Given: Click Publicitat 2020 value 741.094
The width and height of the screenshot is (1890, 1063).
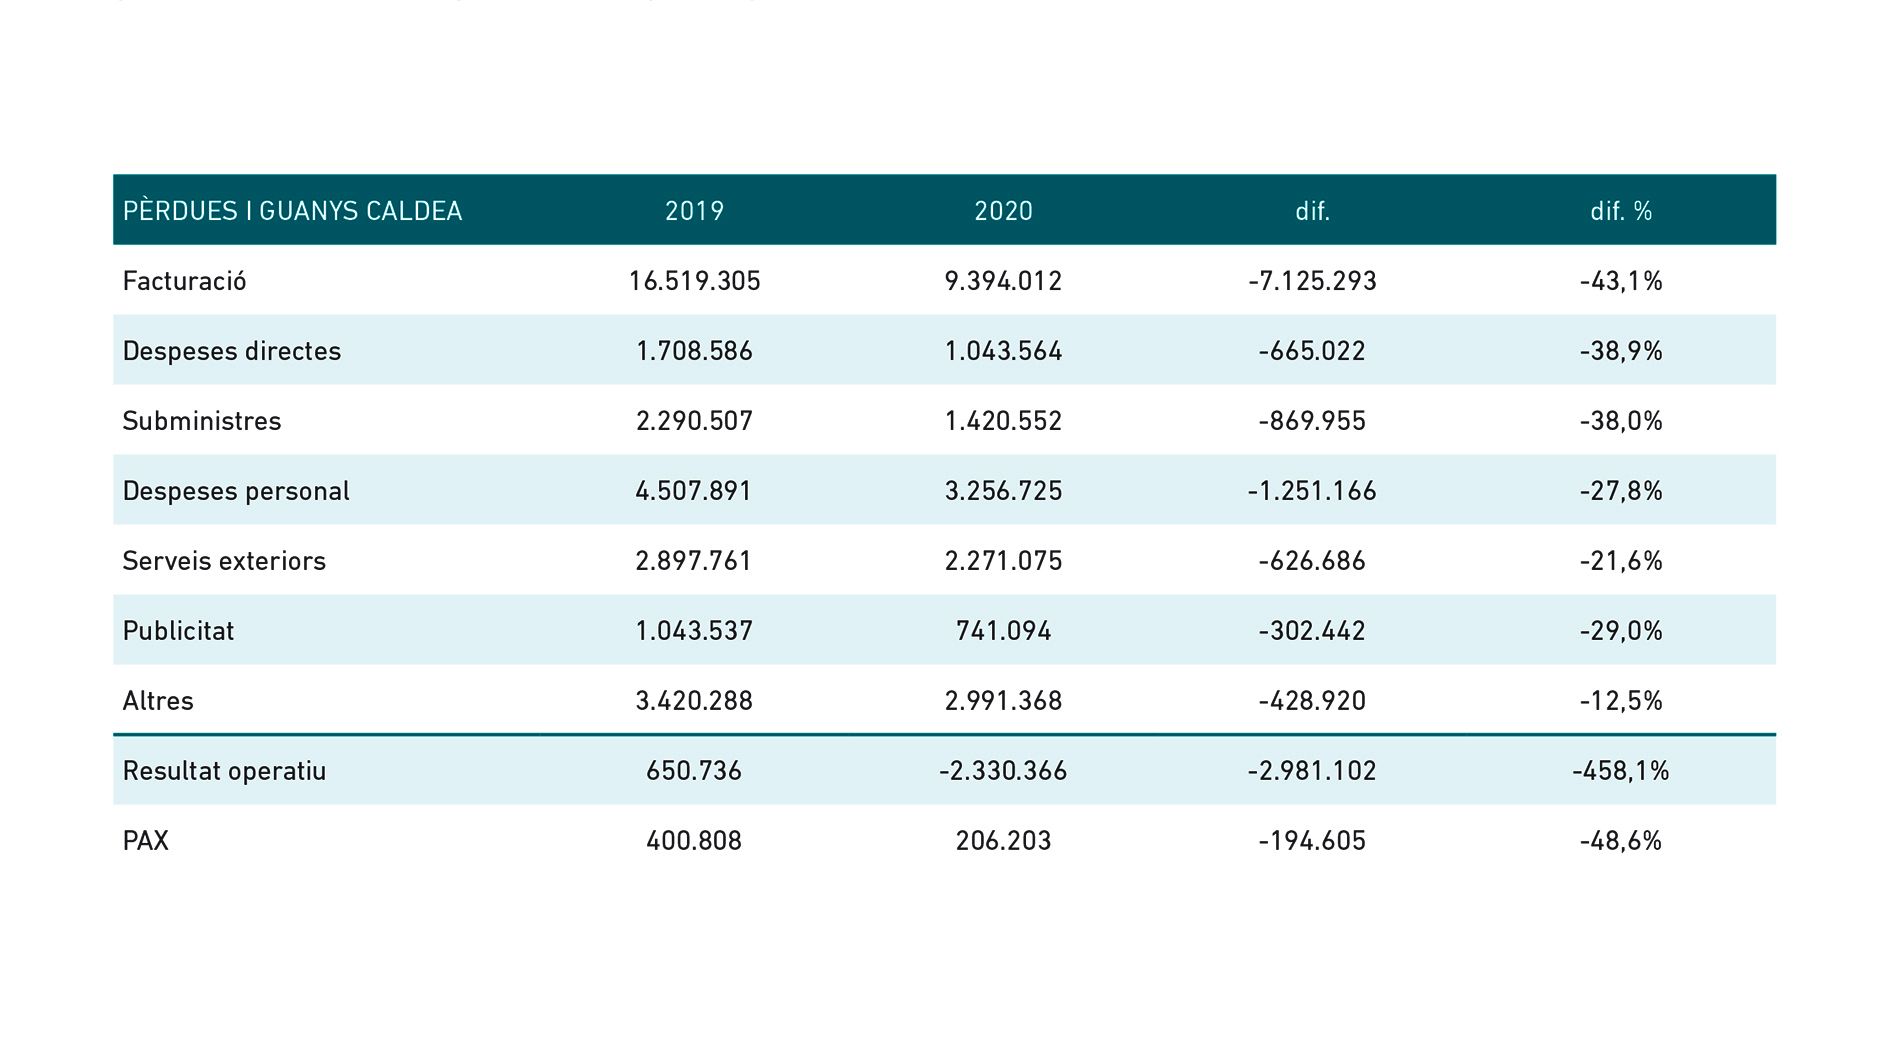Looking at the screenshot, I should tap(1003, 631).
